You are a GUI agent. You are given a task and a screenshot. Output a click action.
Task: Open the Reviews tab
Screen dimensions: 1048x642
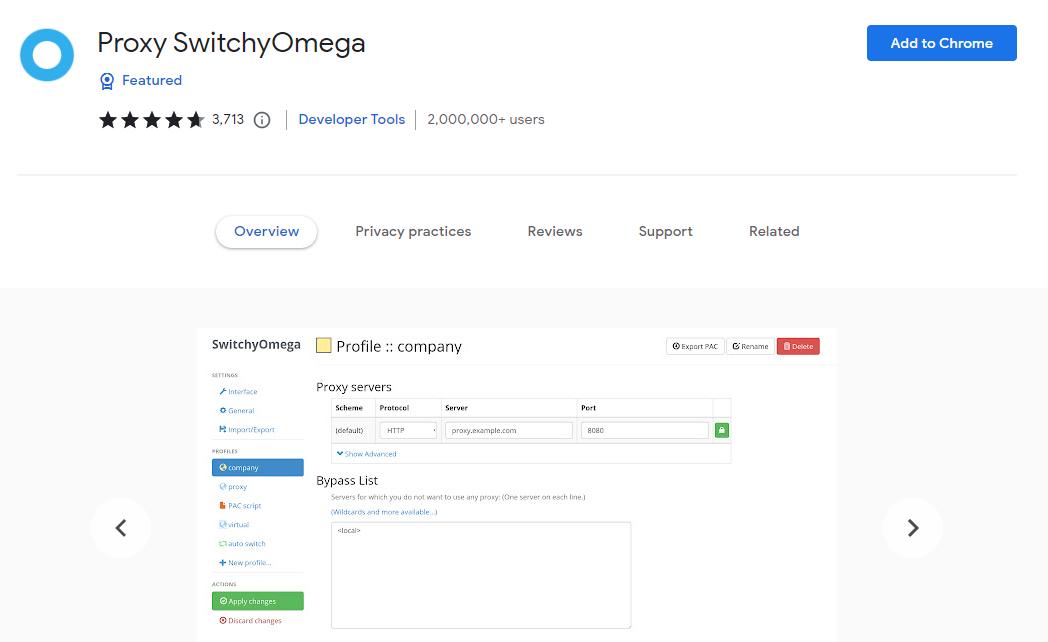coord(555,231)
